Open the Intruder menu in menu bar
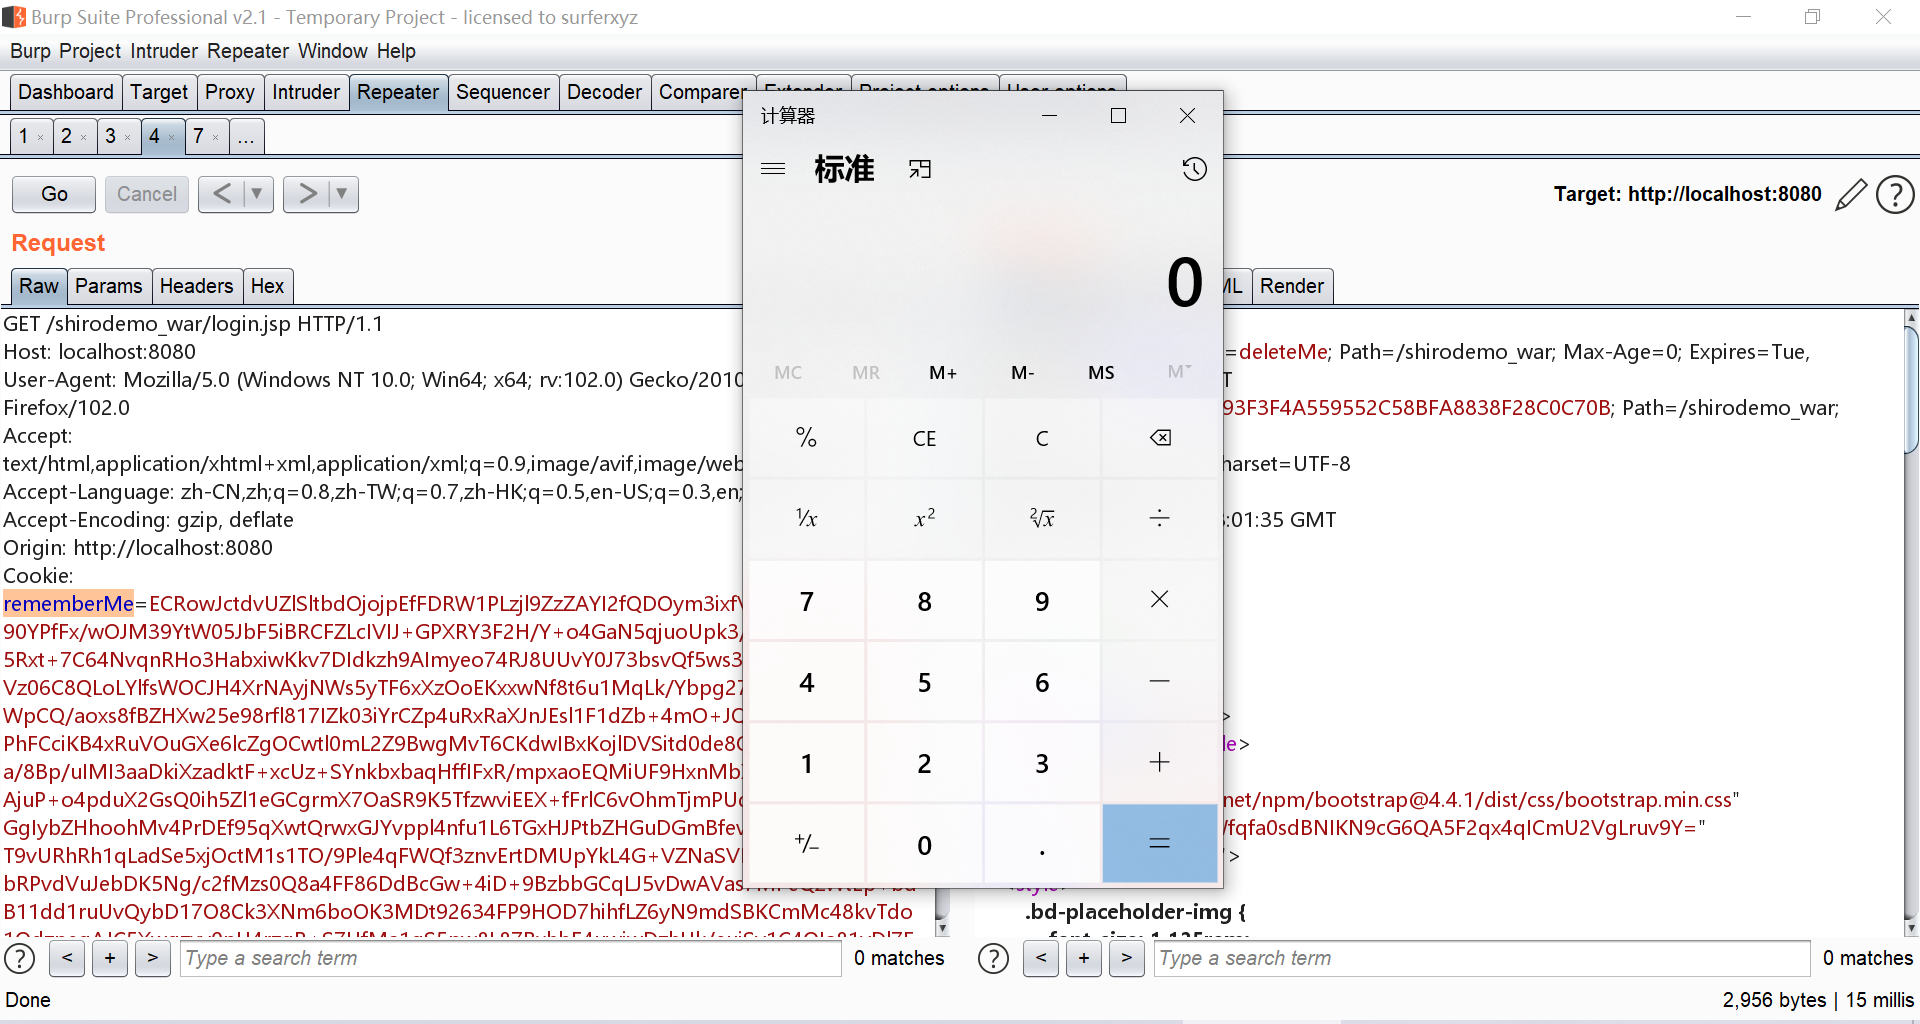This screenshot has height=1024, width=1920. (x=164, y=51)
